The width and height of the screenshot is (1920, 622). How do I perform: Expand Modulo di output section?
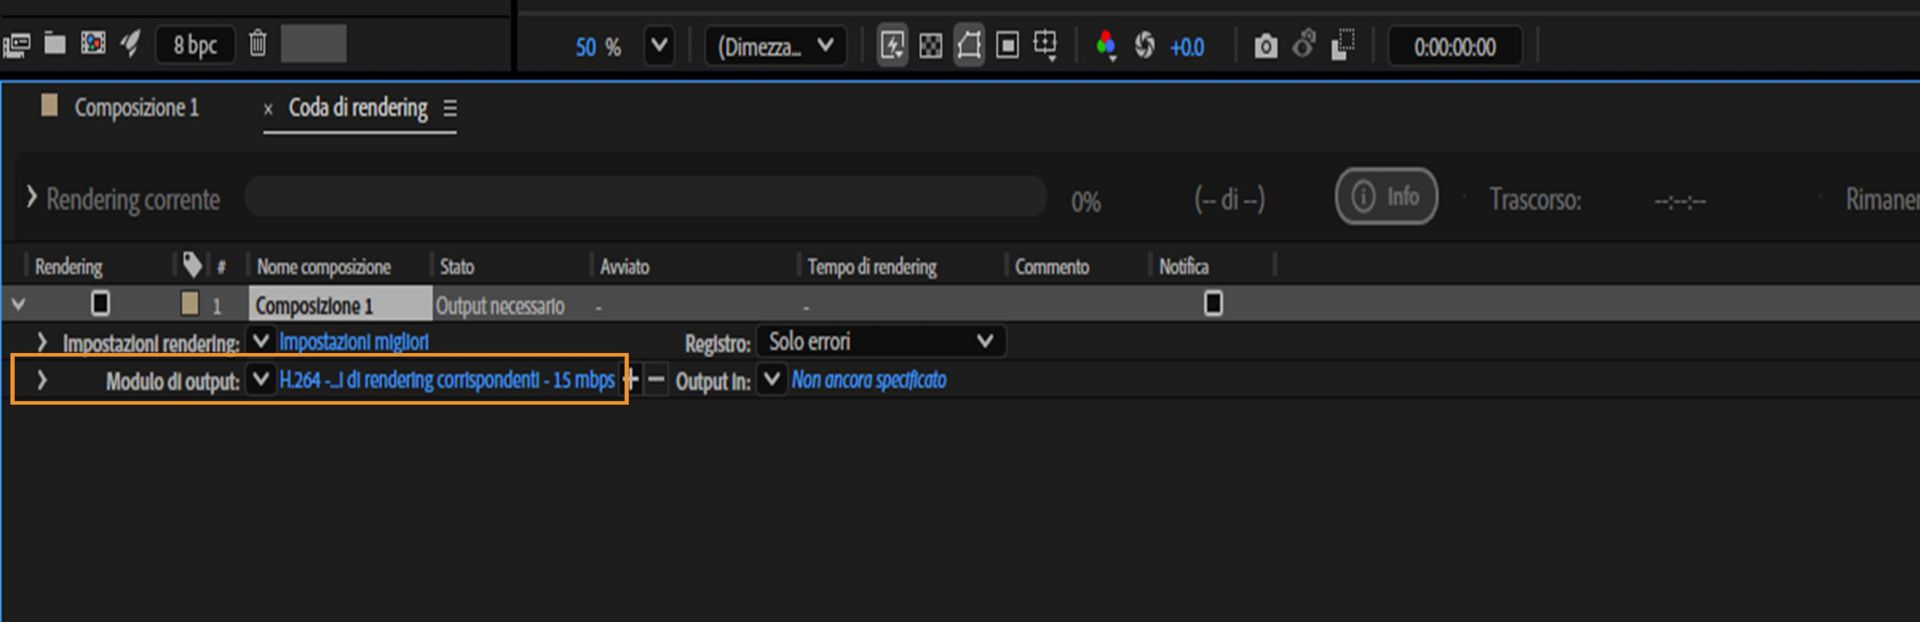pyautogui.click(x=42, y=380)
